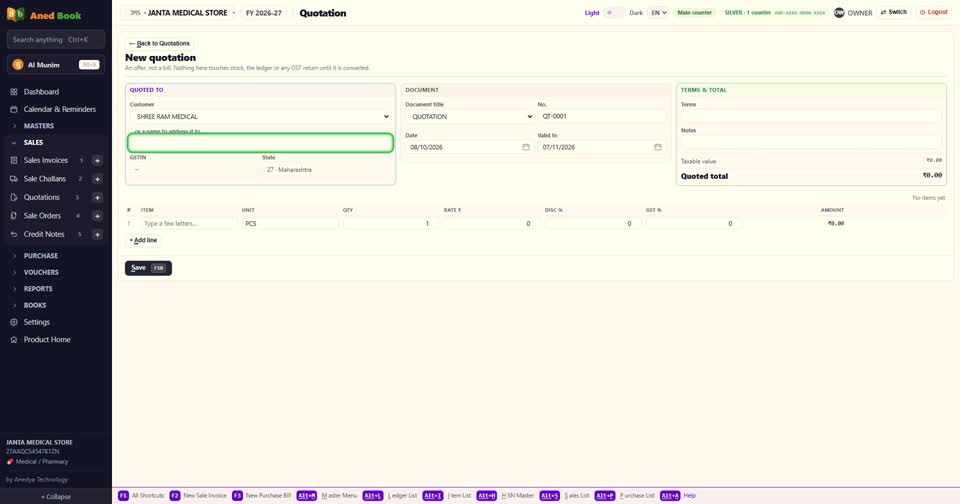Click the Logout button
Image resolution: width=960 pixels, height=504 pixels.
click(934, 12)
